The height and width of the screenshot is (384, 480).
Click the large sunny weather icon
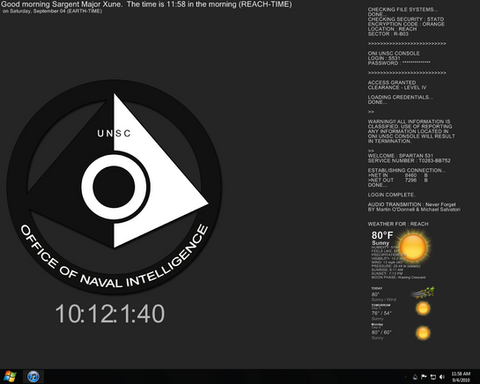(413, 248)
